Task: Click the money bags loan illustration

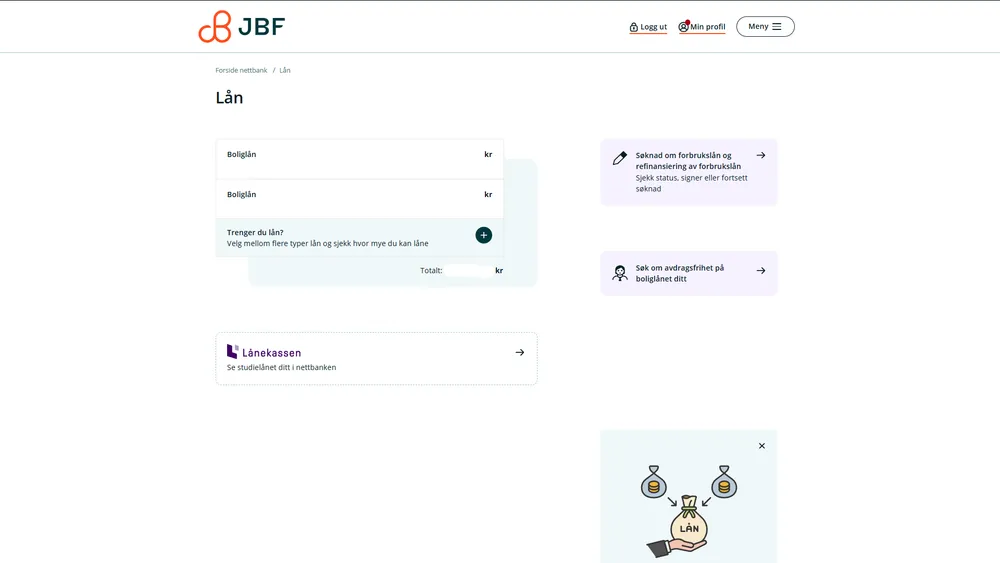Action: point(688,510)
